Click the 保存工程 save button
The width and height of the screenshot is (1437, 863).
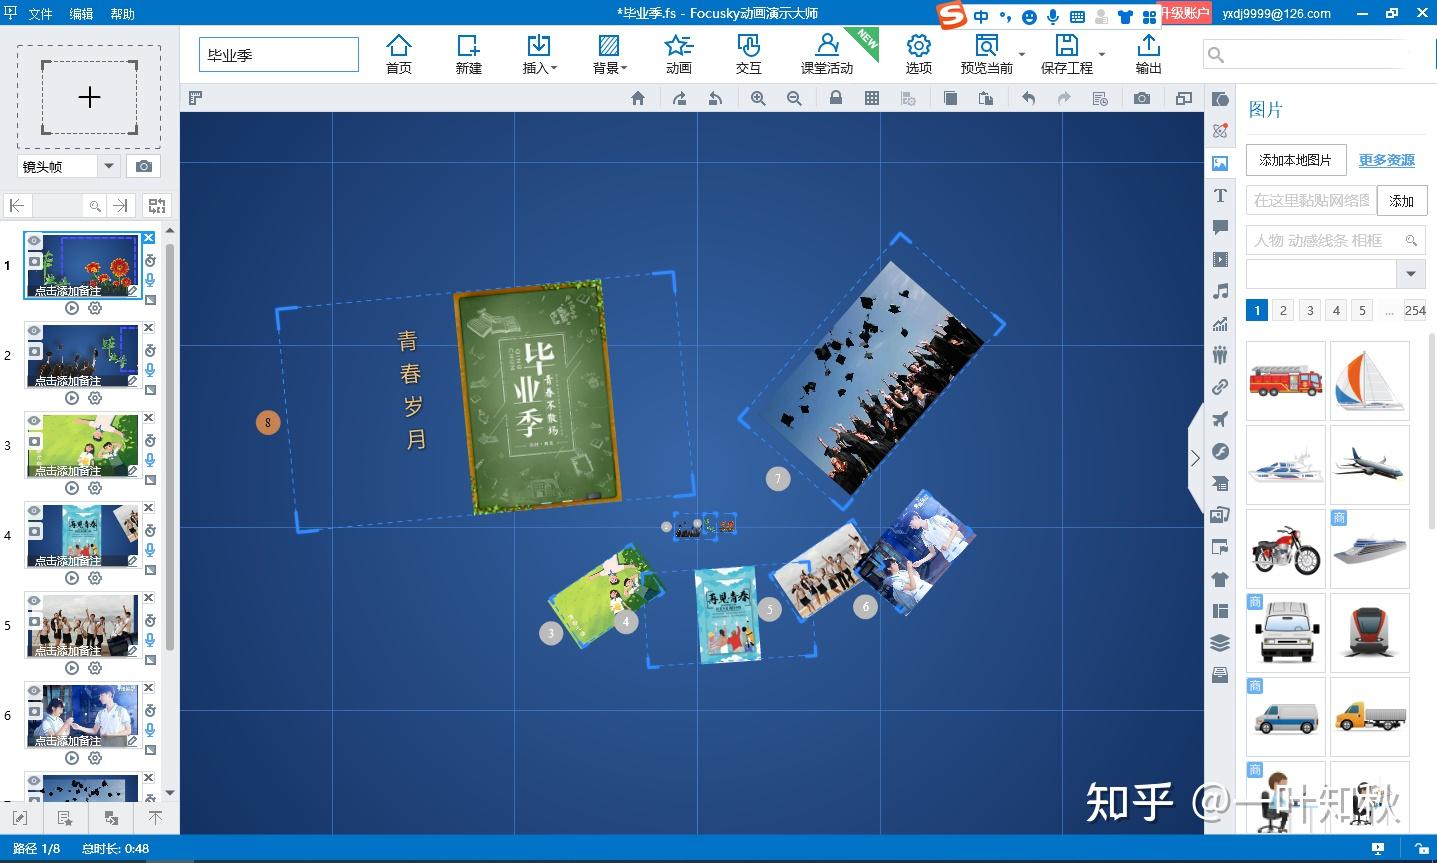pyautogui.click(x=1066, y=53)
